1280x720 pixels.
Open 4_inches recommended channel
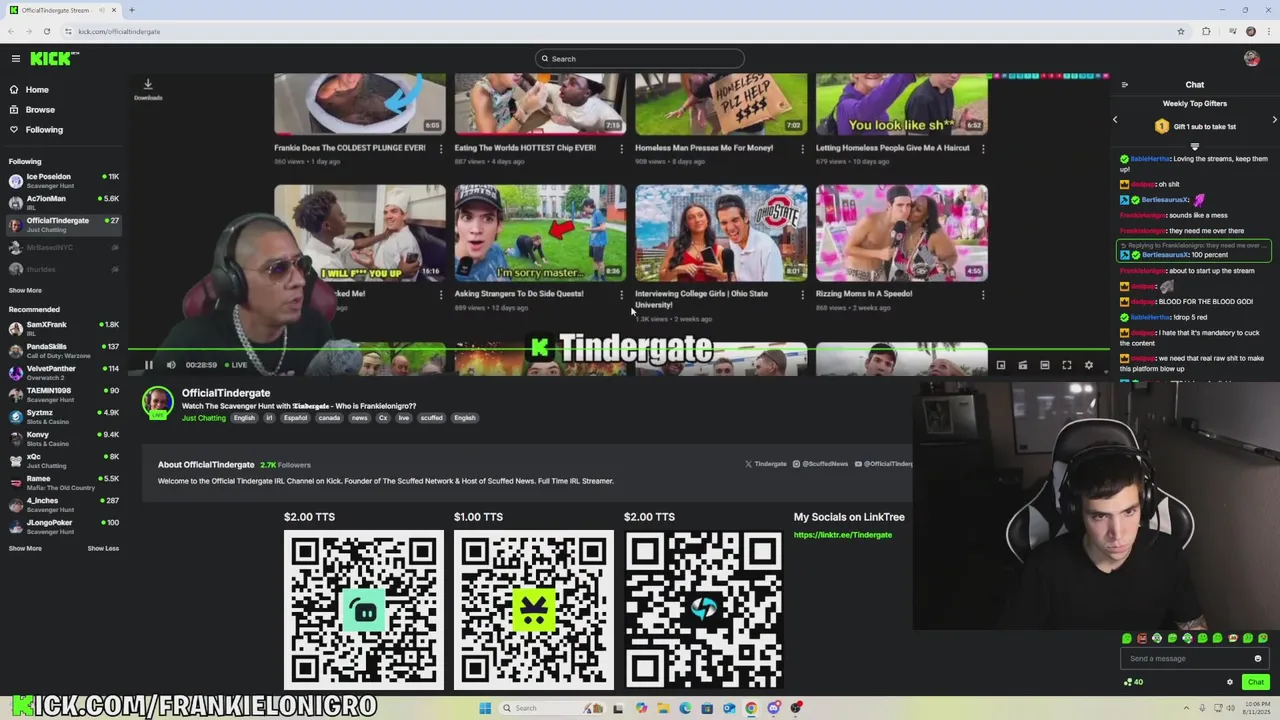[x=63, y=505]
